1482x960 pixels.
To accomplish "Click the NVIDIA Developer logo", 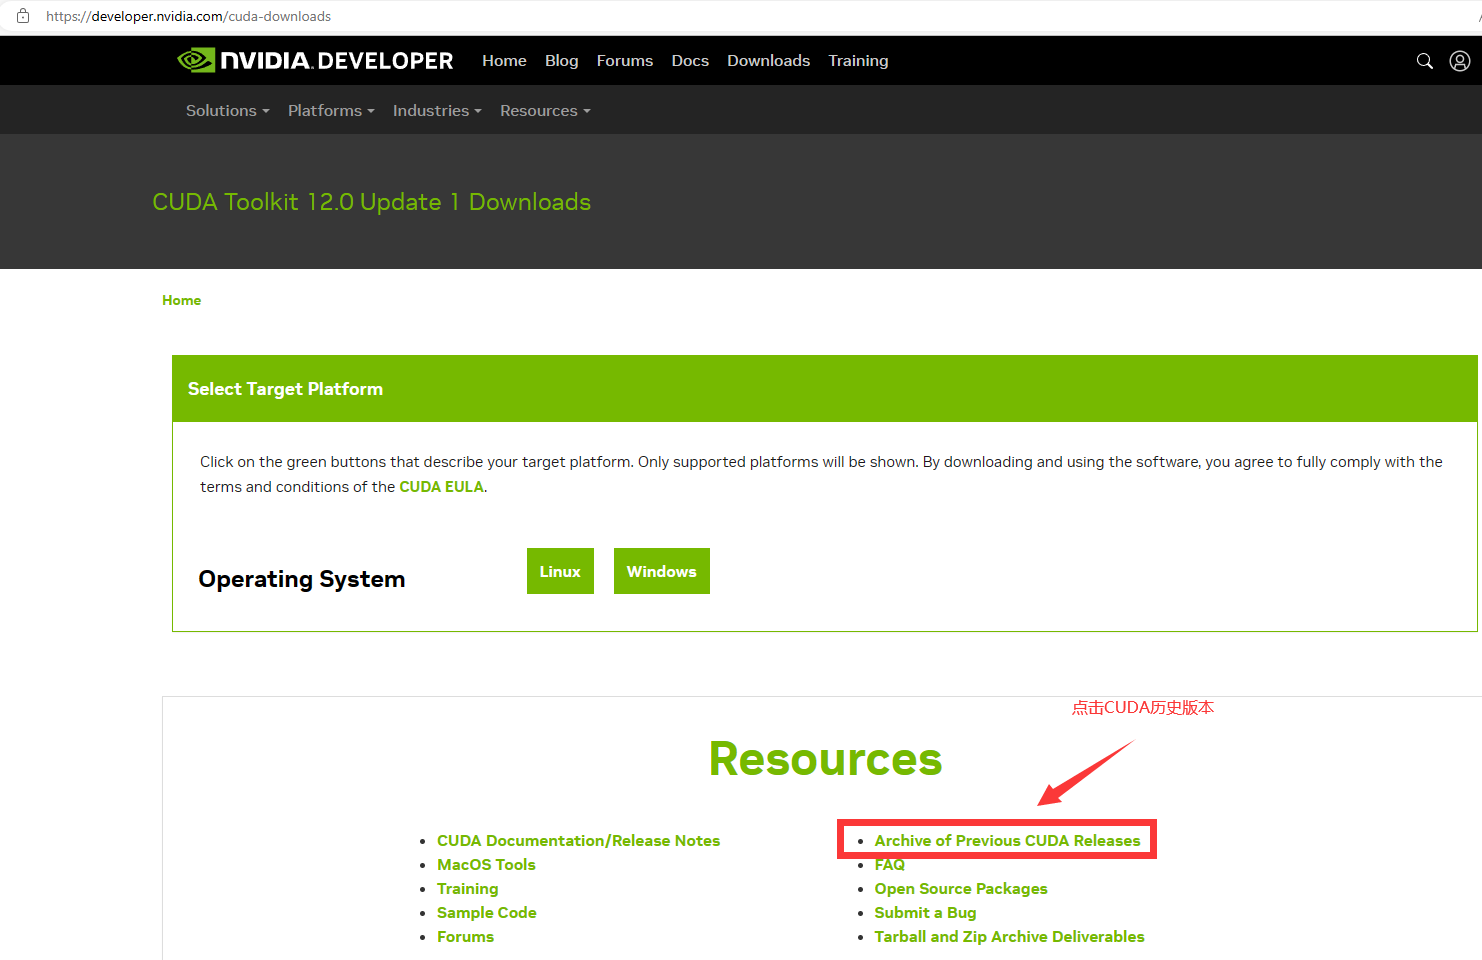I will click(x=315, y=61).
